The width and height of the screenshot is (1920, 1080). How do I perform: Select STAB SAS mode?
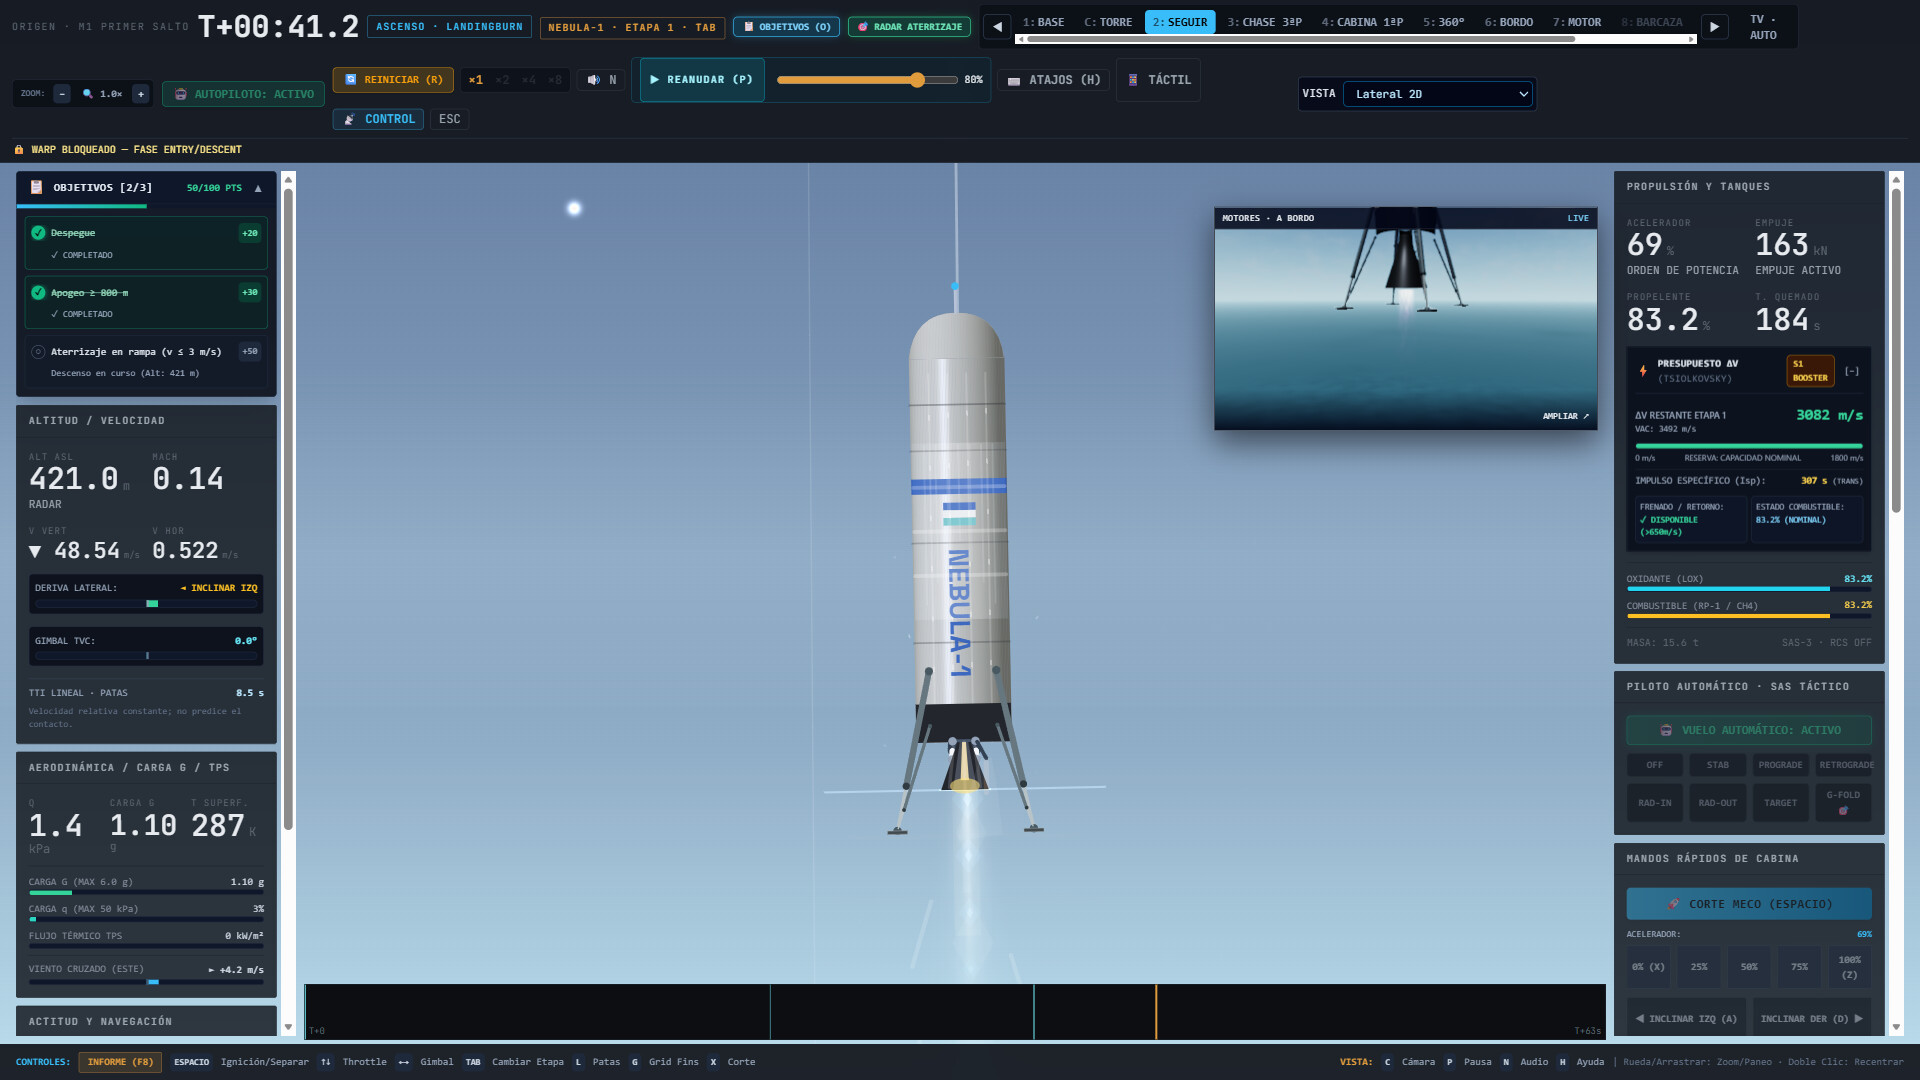tap(1717, 765)
